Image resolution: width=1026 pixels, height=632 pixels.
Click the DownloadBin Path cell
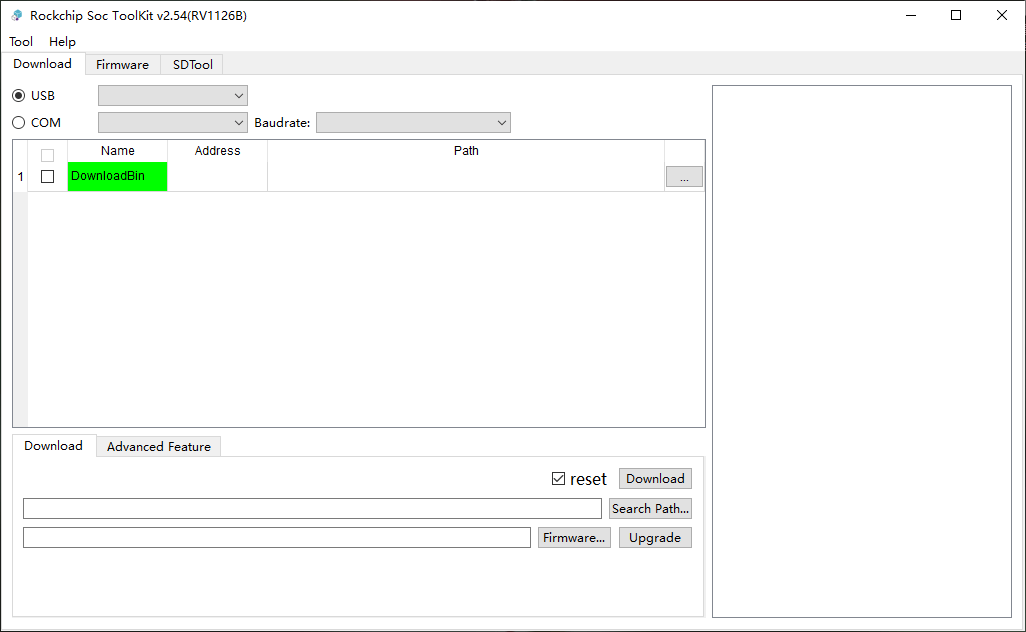coord(466,177)
